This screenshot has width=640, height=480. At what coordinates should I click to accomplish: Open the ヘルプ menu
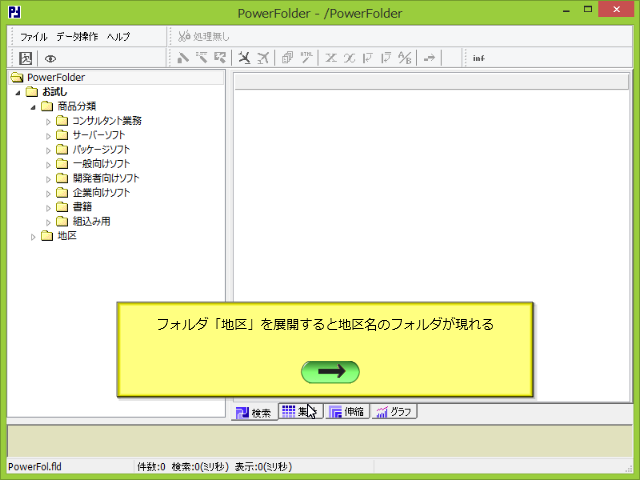point(118,37)
